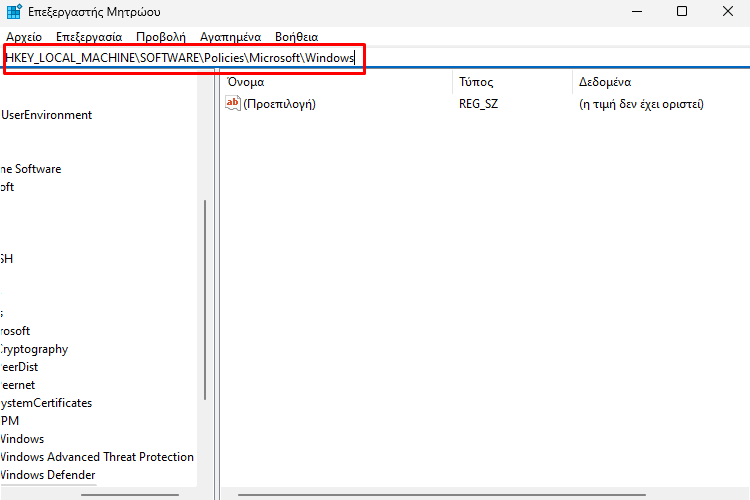Image resolution: width=750 pixels, height=500 pixels.
Task: Open the Αρχείο menu
Action: tap(24, 37)
